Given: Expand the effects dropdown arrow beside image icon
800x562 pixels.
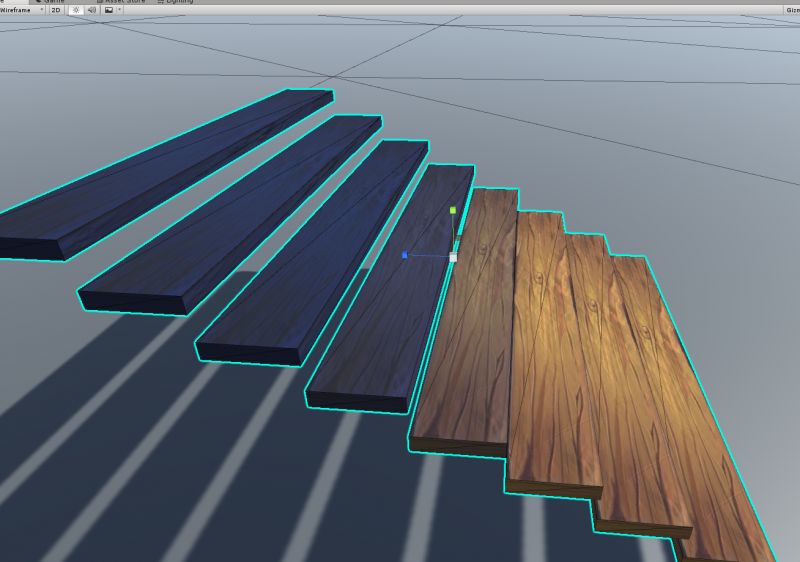Looking at the screenshot, I should (x=119, y=10).
